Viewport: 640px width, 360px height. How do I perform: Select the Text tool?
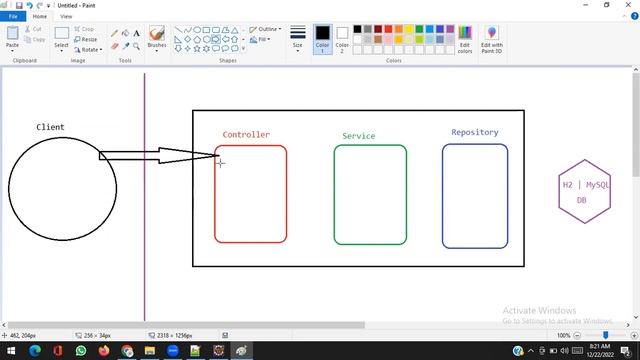136,33
